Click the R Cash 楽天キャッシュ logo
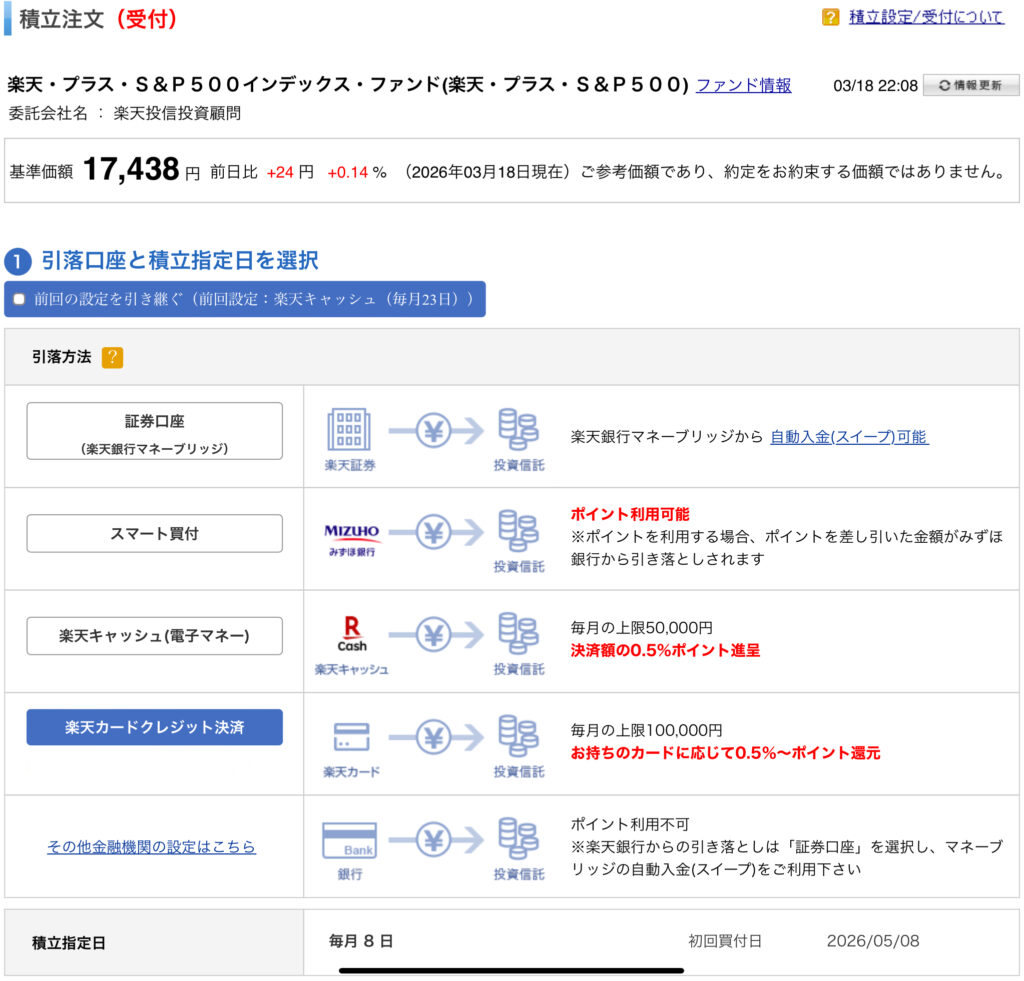This screenshot has width=1024, height=981. pyautogui.click(x=352, y=634)
